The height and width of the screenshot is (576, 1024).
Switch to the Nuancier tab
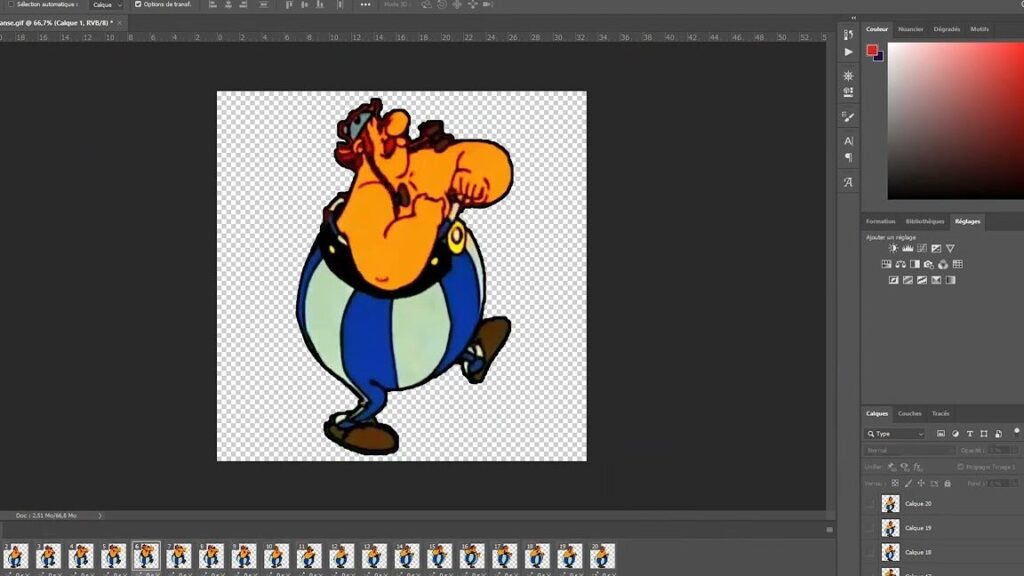click(910, 29)
